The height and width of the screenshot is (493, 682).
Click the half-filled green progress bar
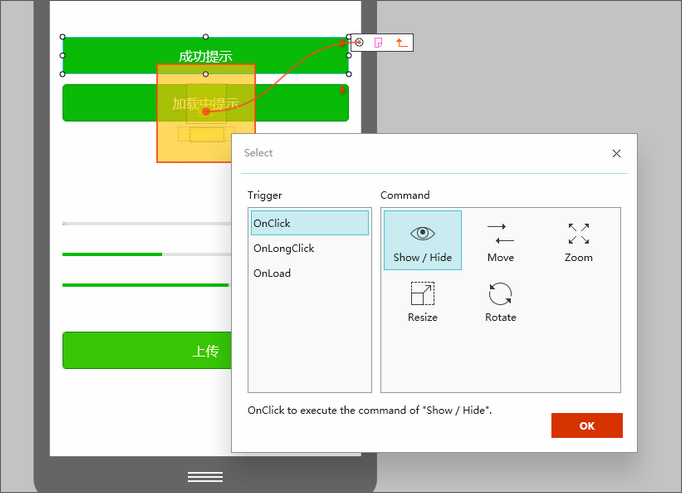point(140,255)
